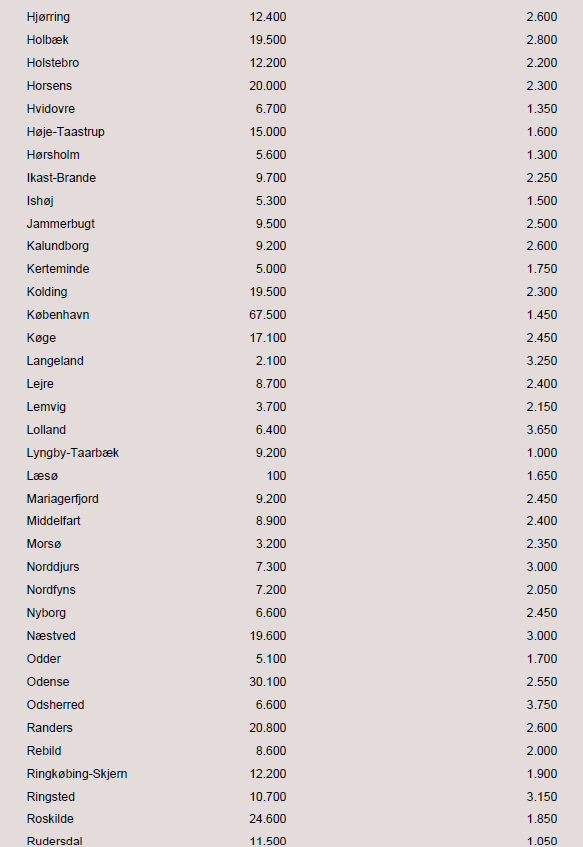Viewport: 583px width, 847px height.
Task: Select the København row label
Action: coord(58,315)
